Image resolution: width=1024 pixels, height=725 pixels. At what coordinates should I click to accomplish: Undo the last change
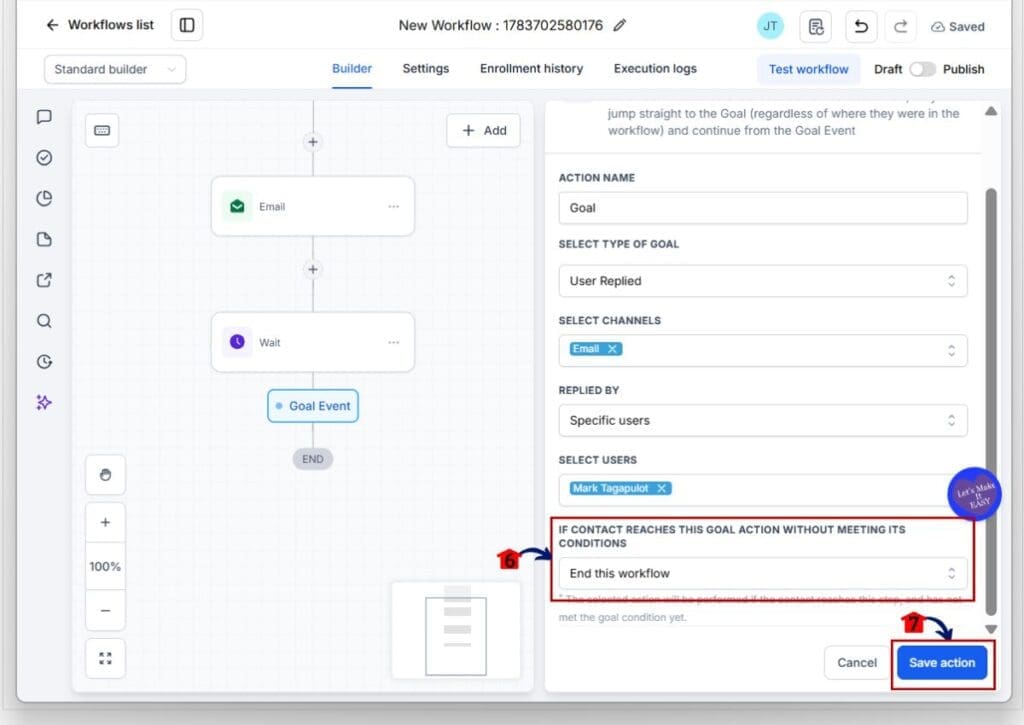[x=861, y=26]
